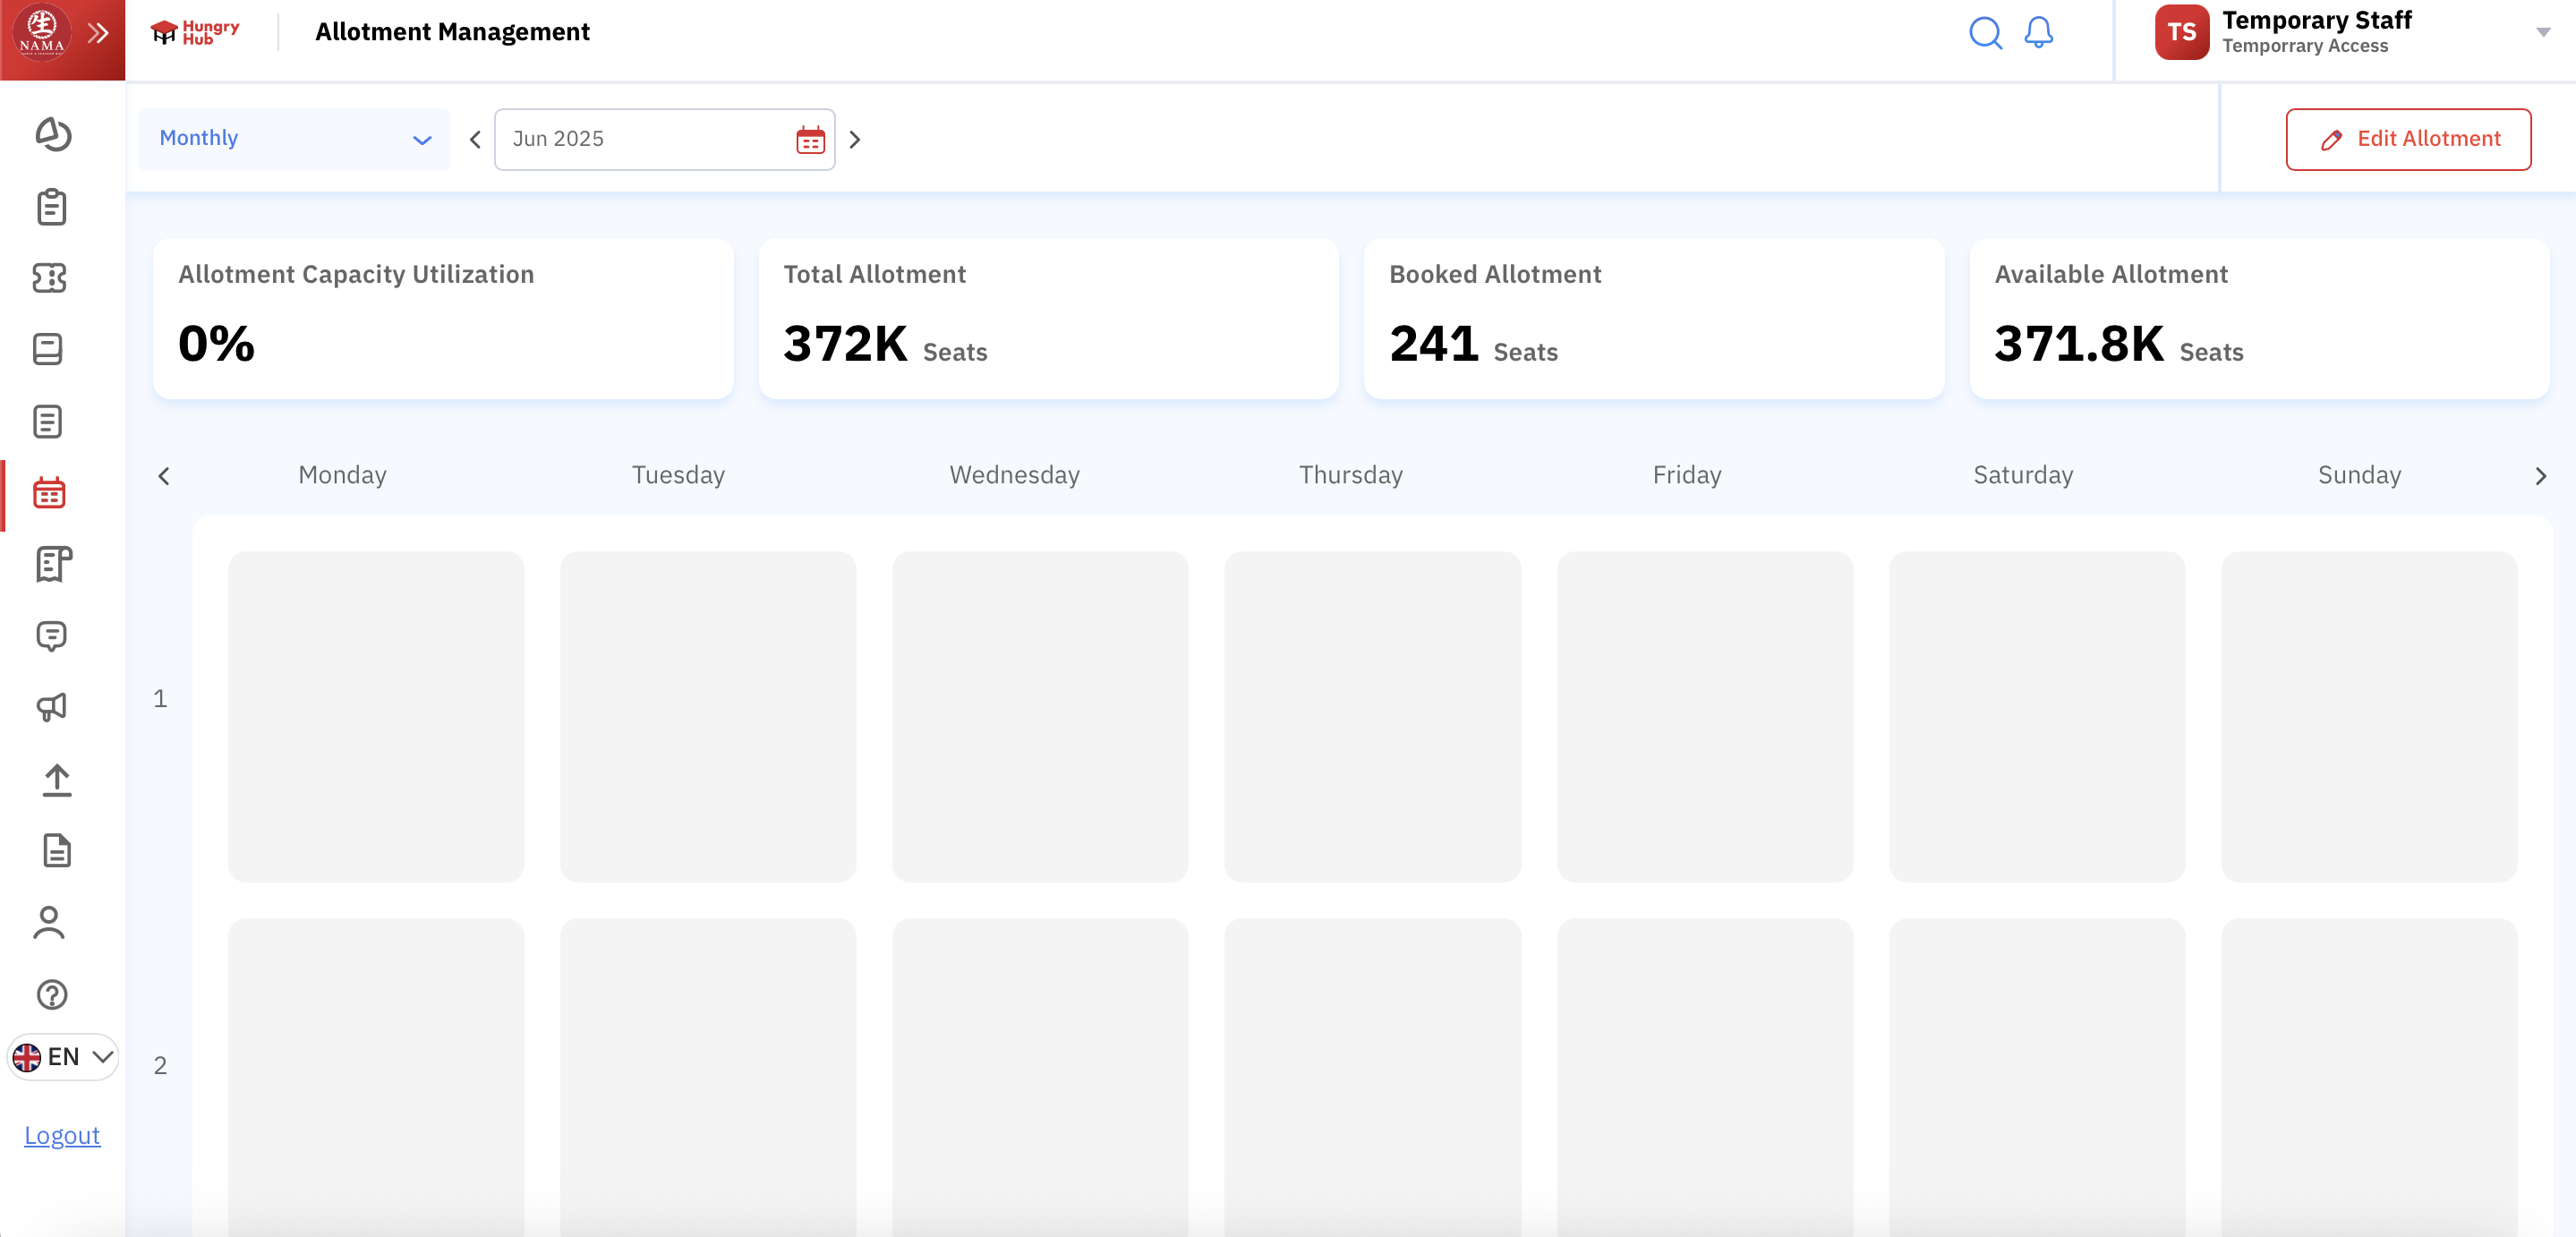Click the right arrow next to Sunday
Viewport: 2576px width, 1237px height.
click(x=2540, y=476)
